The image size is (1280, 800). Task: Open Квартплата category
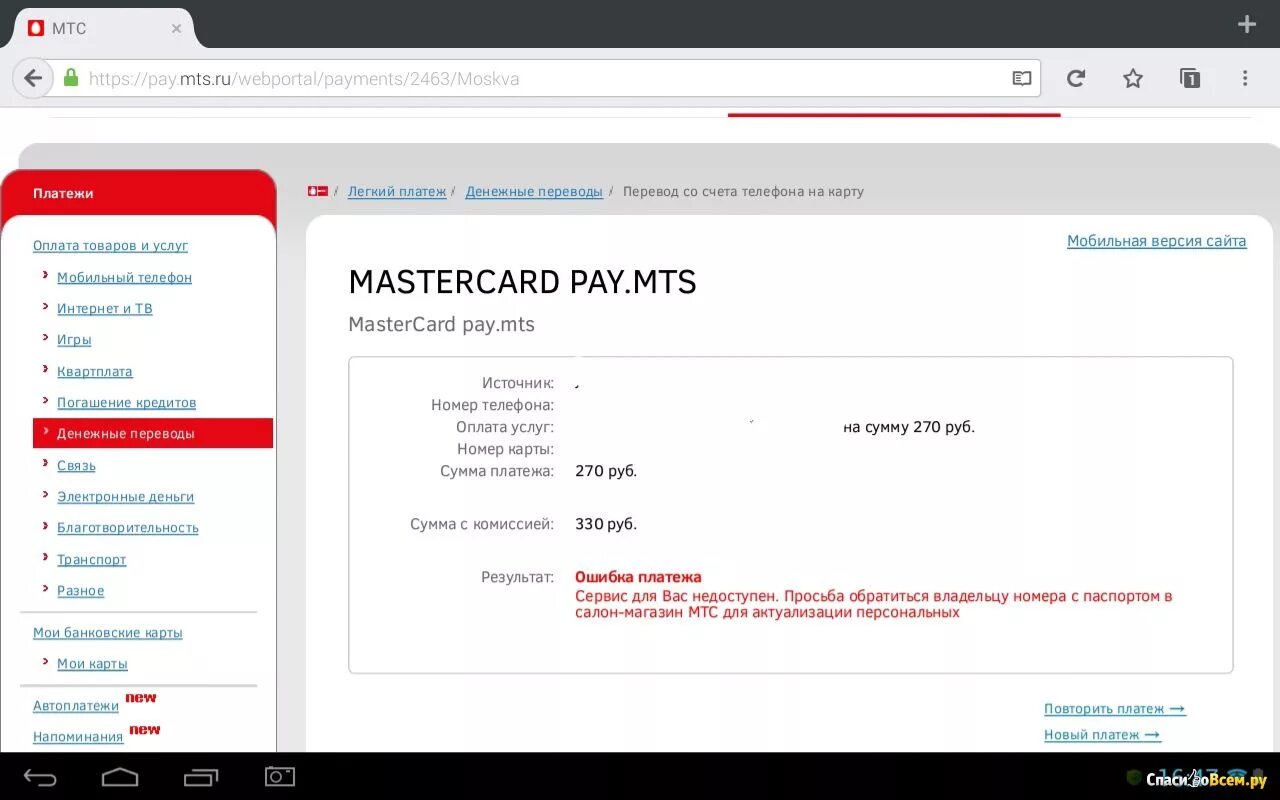point(95,371)
